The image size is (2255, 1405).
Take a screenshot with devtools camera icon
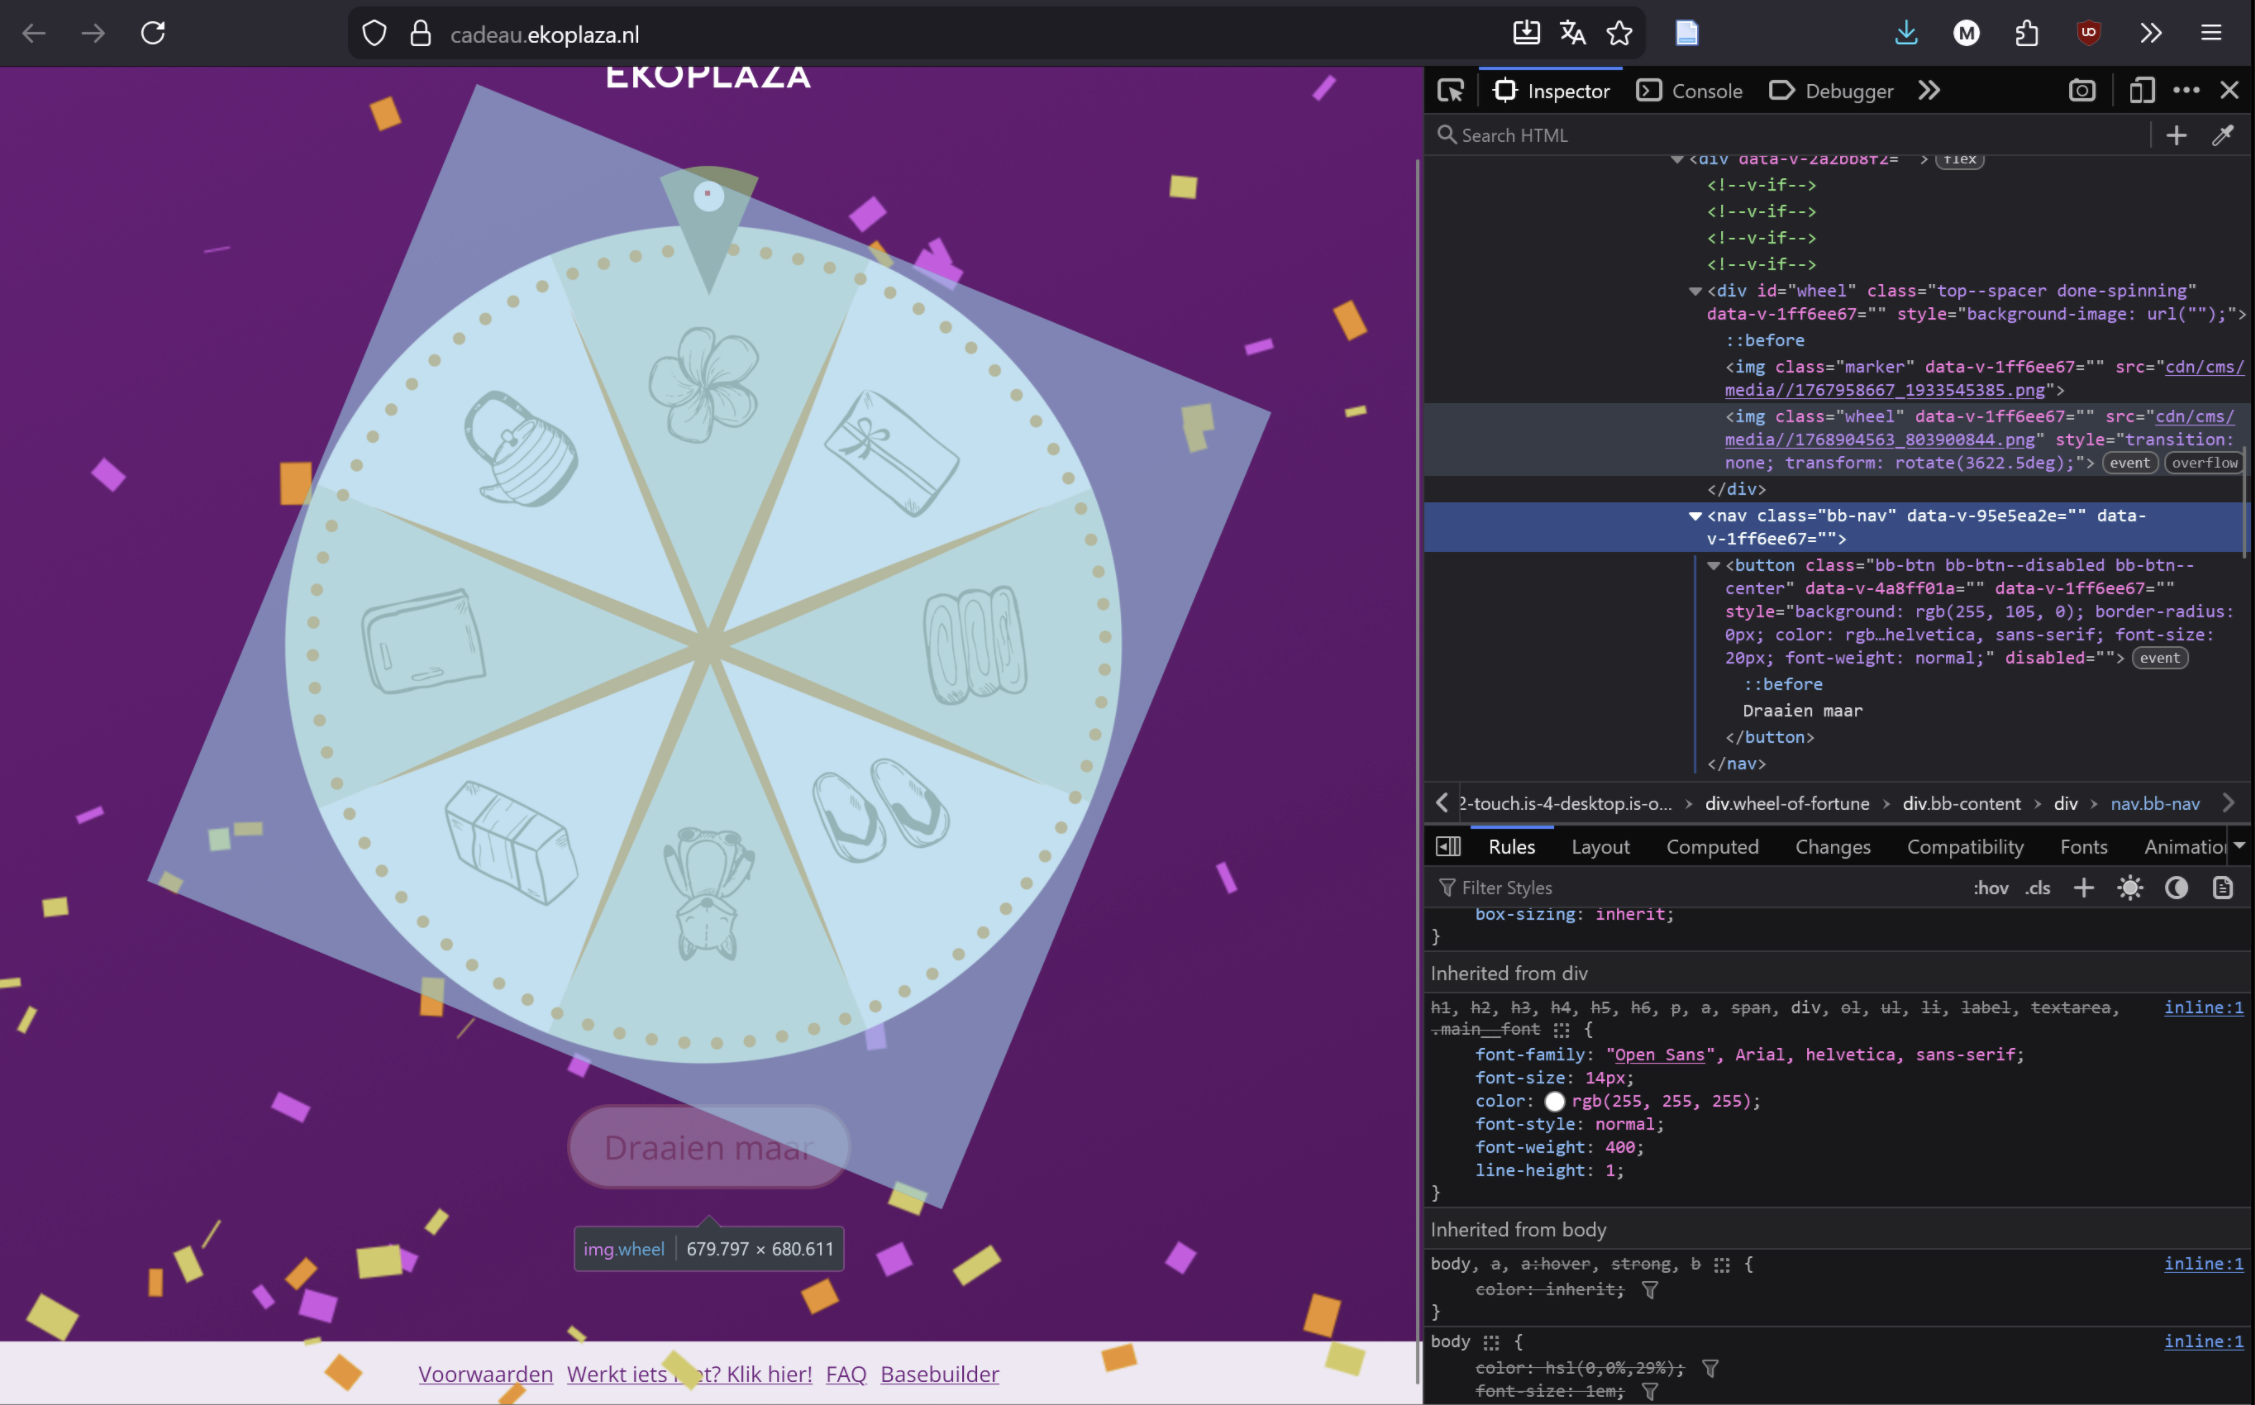(2082, 91)
